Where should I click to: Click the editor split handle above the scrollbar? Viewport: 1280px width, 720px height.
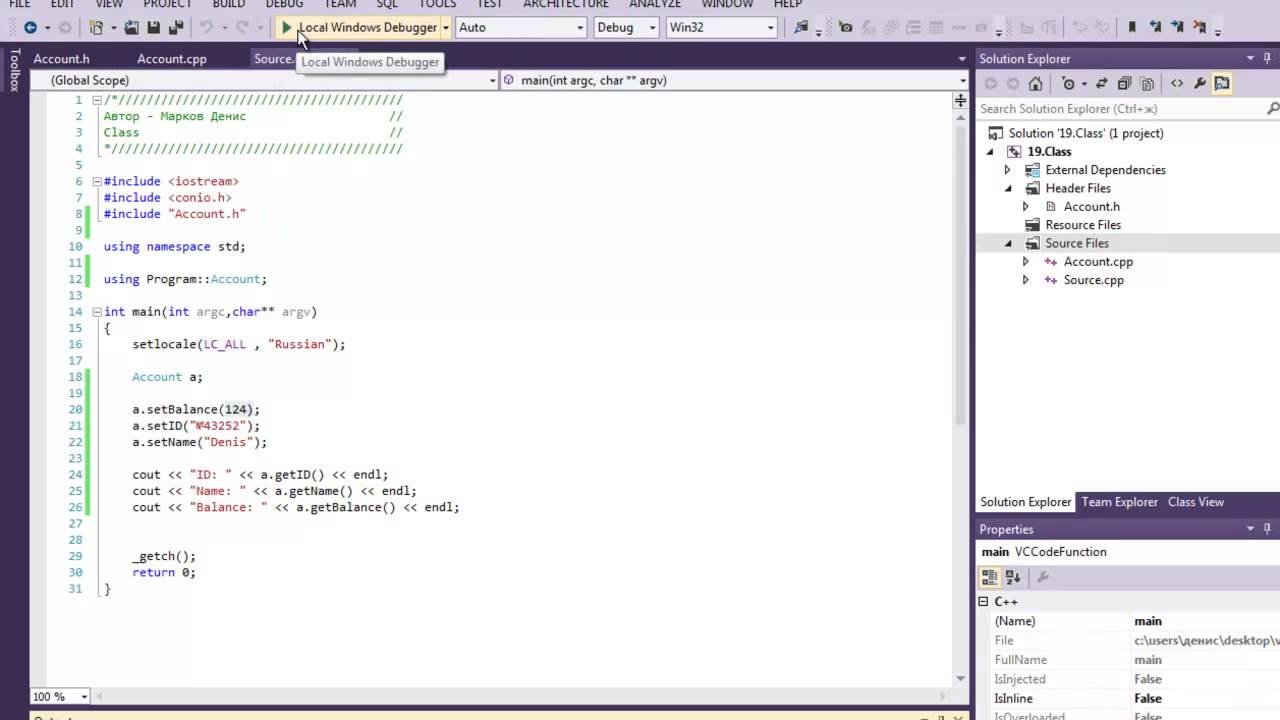[960, 100]
